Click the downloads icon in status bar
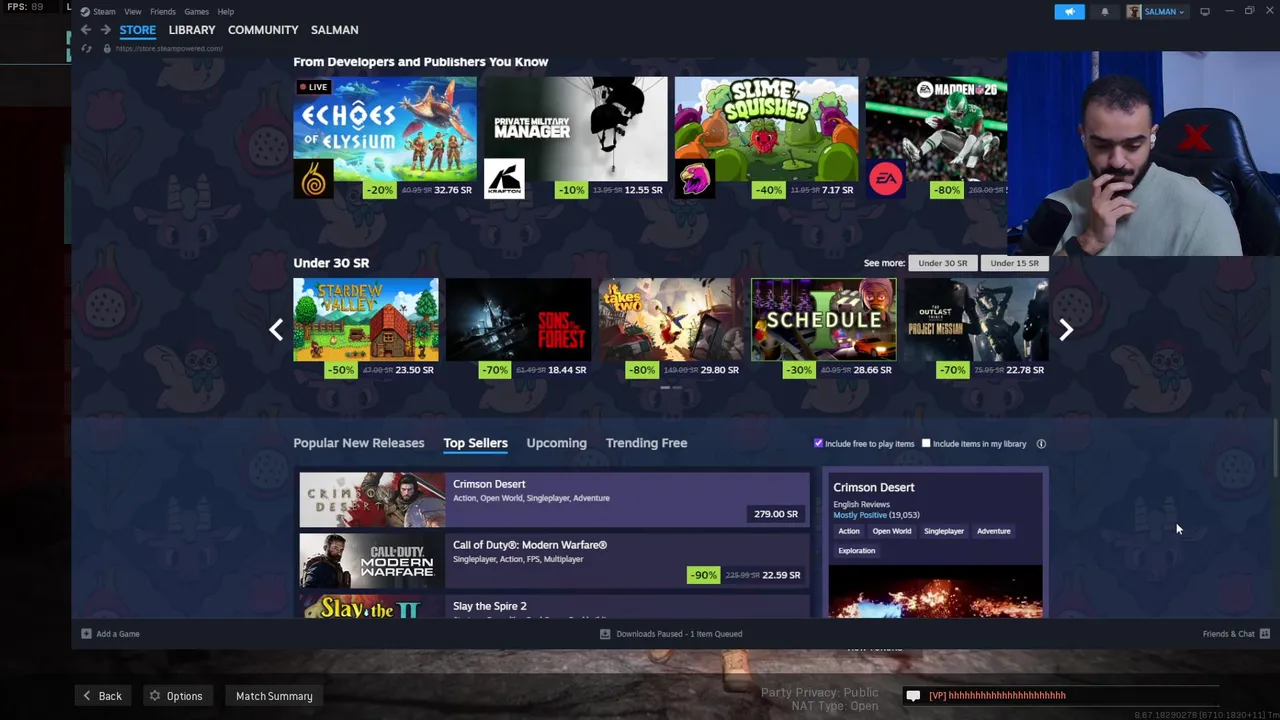The width and height of the screenshot is (1280, 720). point(604,634)
